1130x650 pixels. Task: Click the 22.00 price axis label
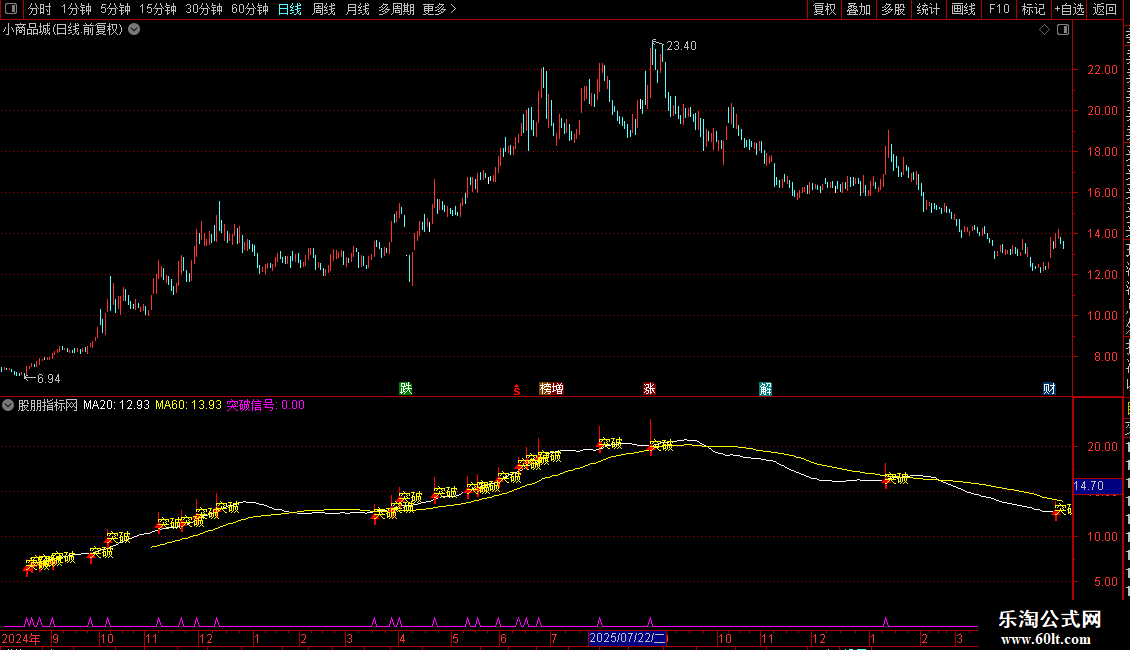pos(1103,70)
